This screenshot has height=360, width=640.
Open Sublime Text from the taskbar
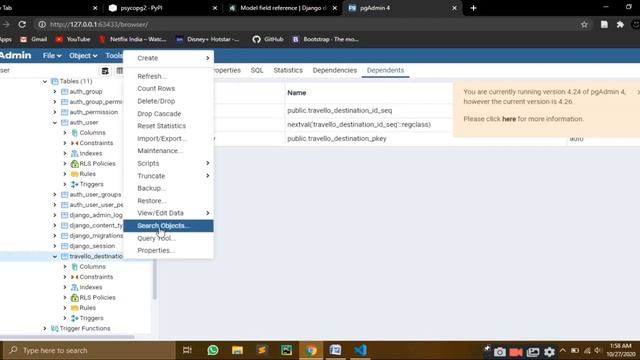click(262, 350)
